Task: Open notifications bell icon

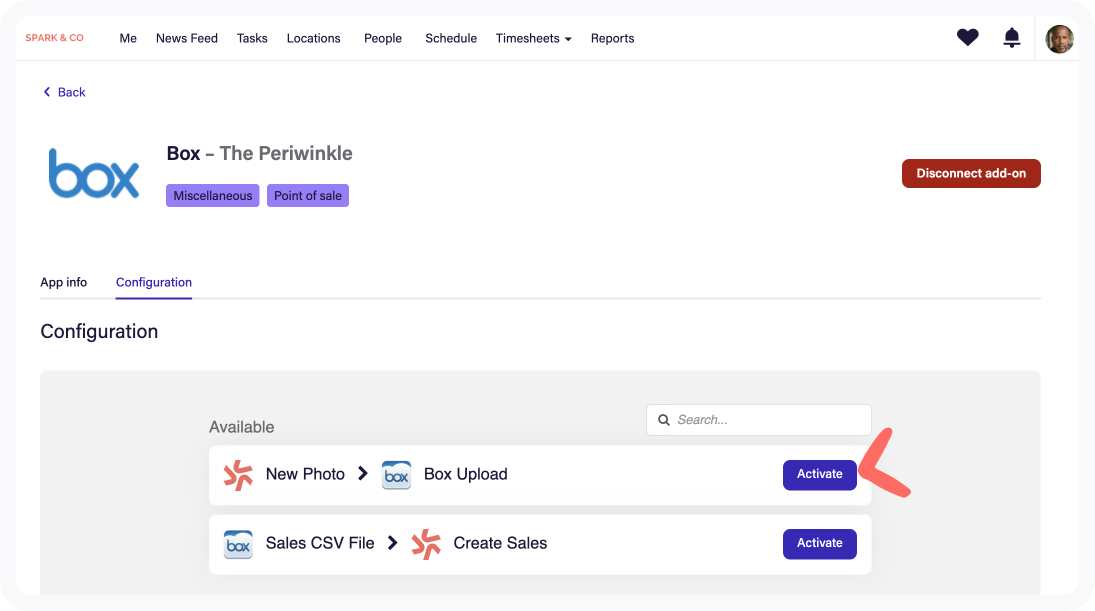Action: [x=1011, y=37]
